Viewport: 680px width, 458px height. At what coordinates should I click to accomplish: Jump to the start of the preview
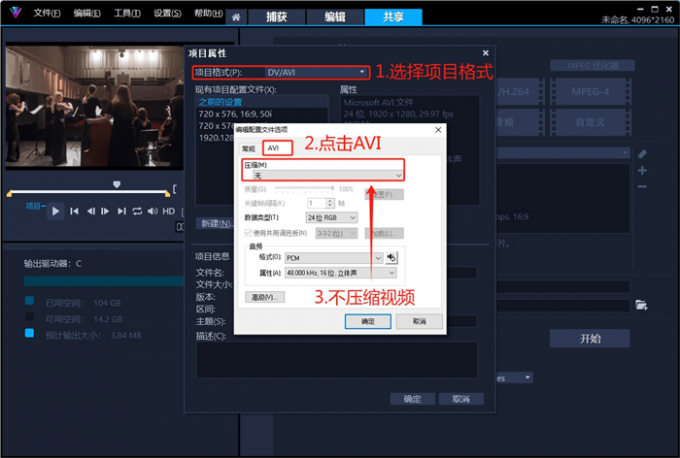[x=74, y=211]
